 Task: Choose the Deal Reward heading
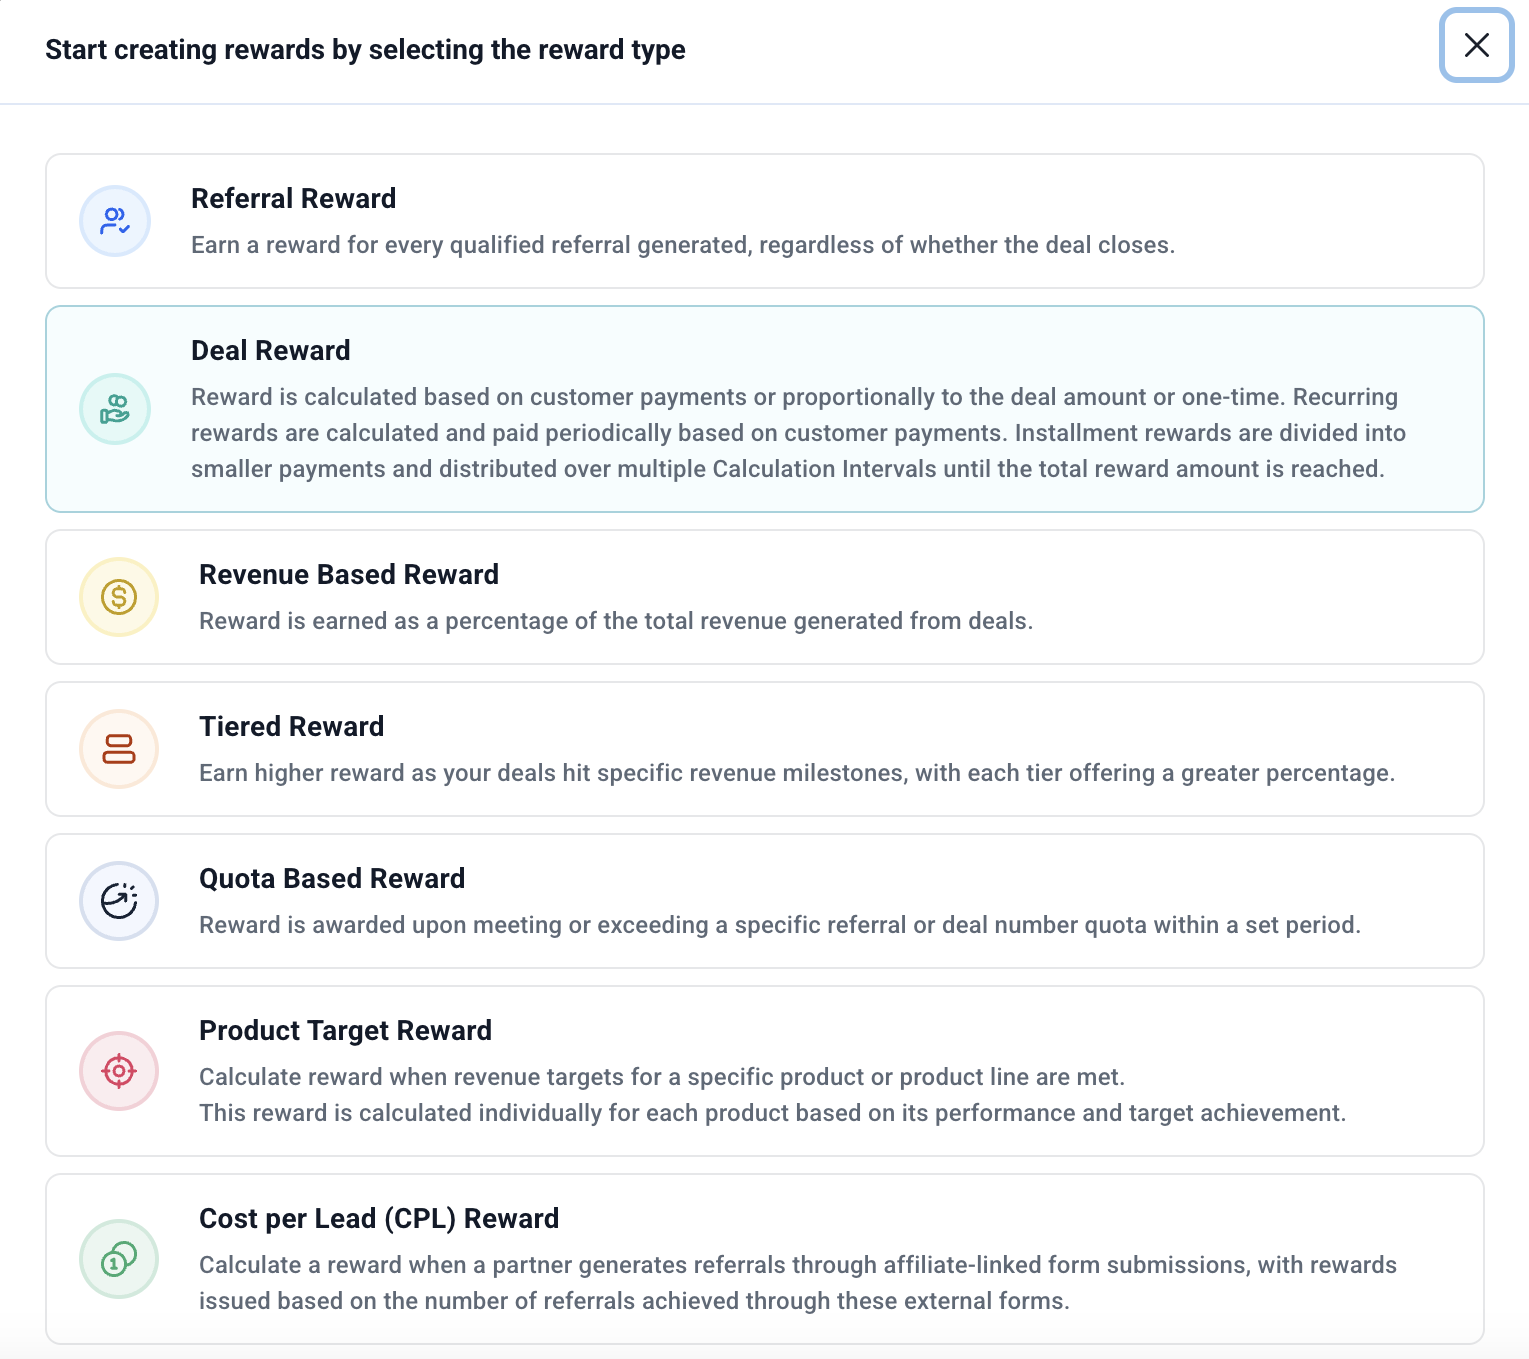[x=270, y=350]
